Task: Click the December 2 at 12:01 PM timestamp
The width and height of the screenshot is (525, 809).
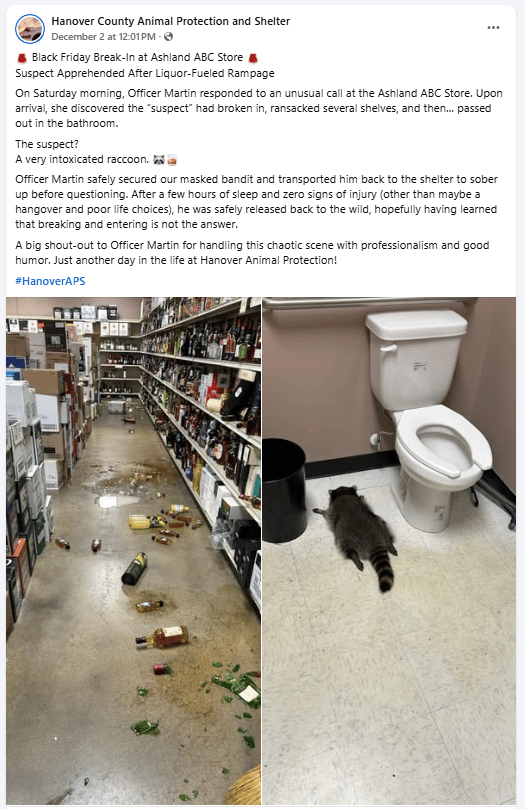Action: [x=103, y=37]
